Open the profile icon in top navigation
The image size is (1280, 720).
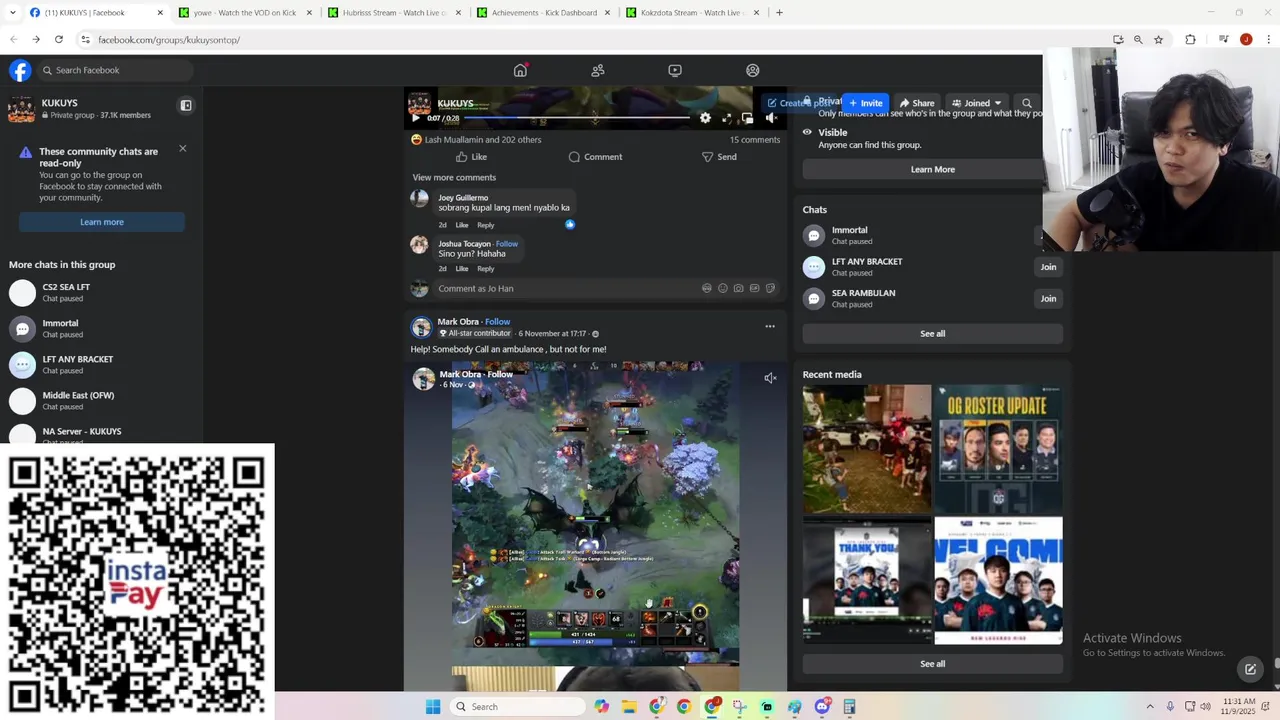753,70
